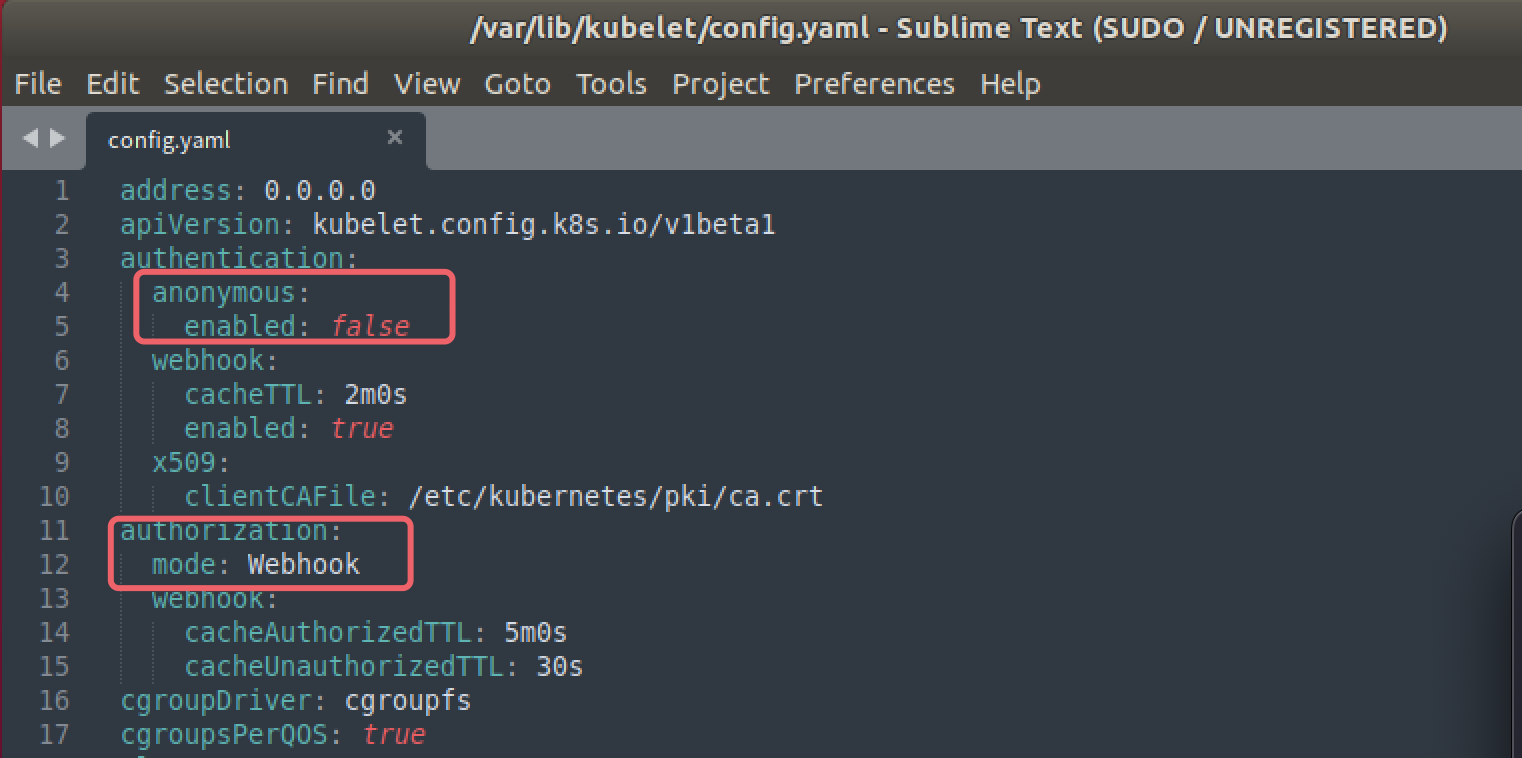
Task: Open the Help menu
Action: click(x=1010, y=84)
